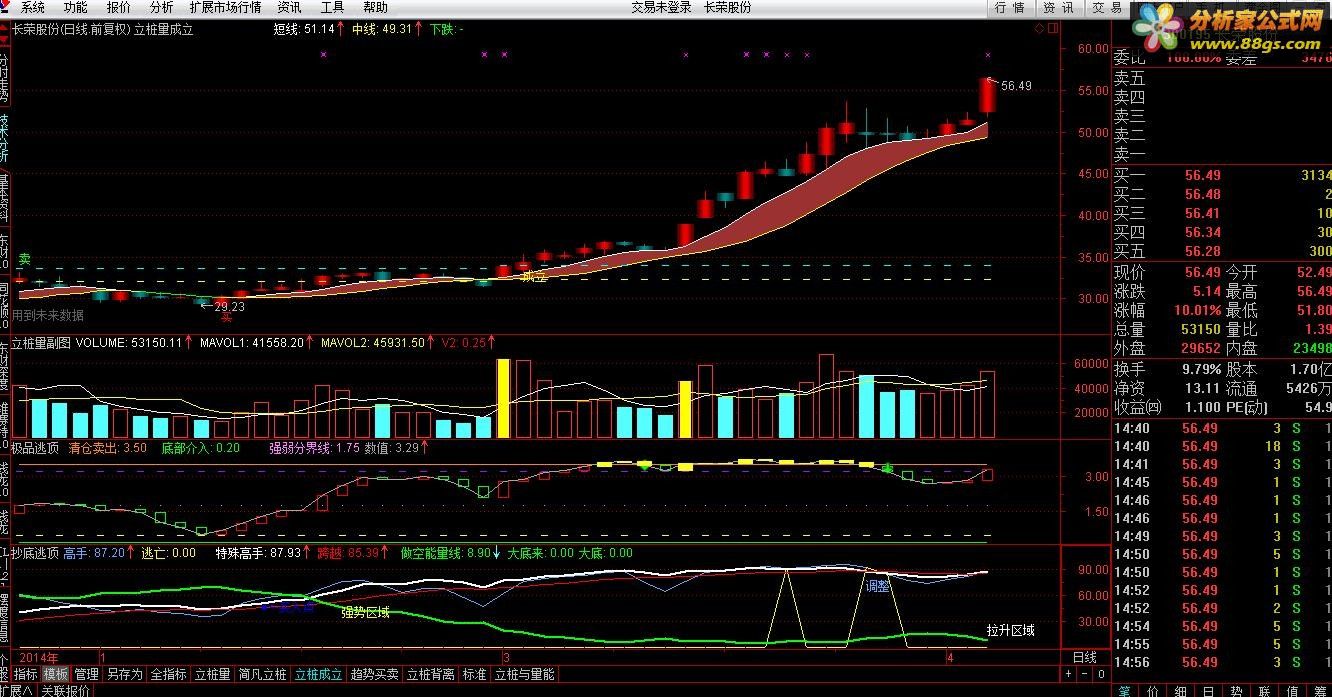Click the 资讯 button at top right
Image resolution: width=1332 pixels, height=697 pixels.
(x=1058, y=8)
